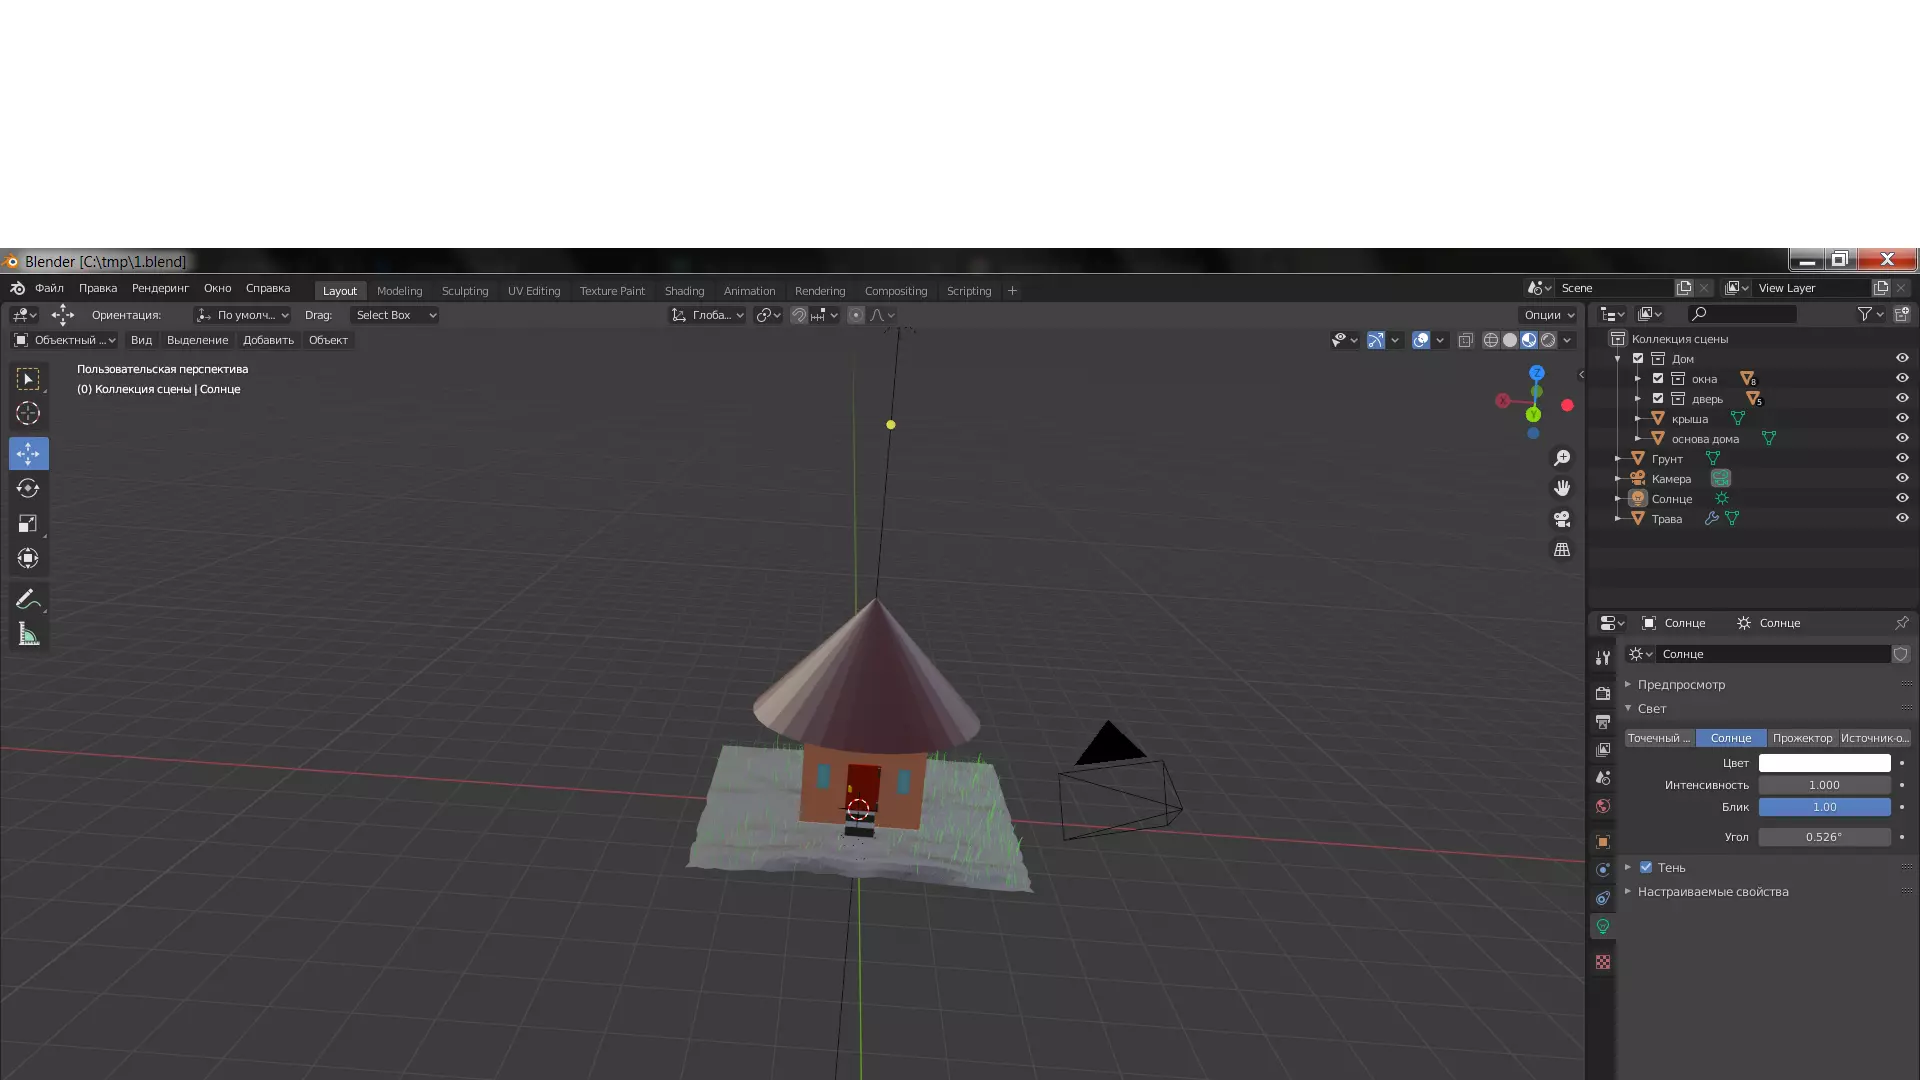1920x1080 pixels.
Task: Click the Добавить menu button
Action: [268, 340]
